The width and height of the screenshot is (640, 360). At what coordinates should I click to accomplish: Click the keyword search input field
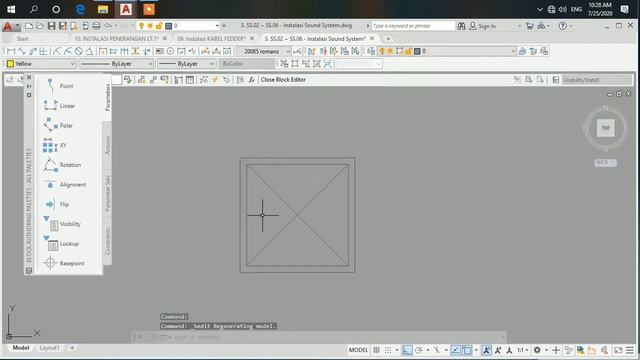point(413,26)
